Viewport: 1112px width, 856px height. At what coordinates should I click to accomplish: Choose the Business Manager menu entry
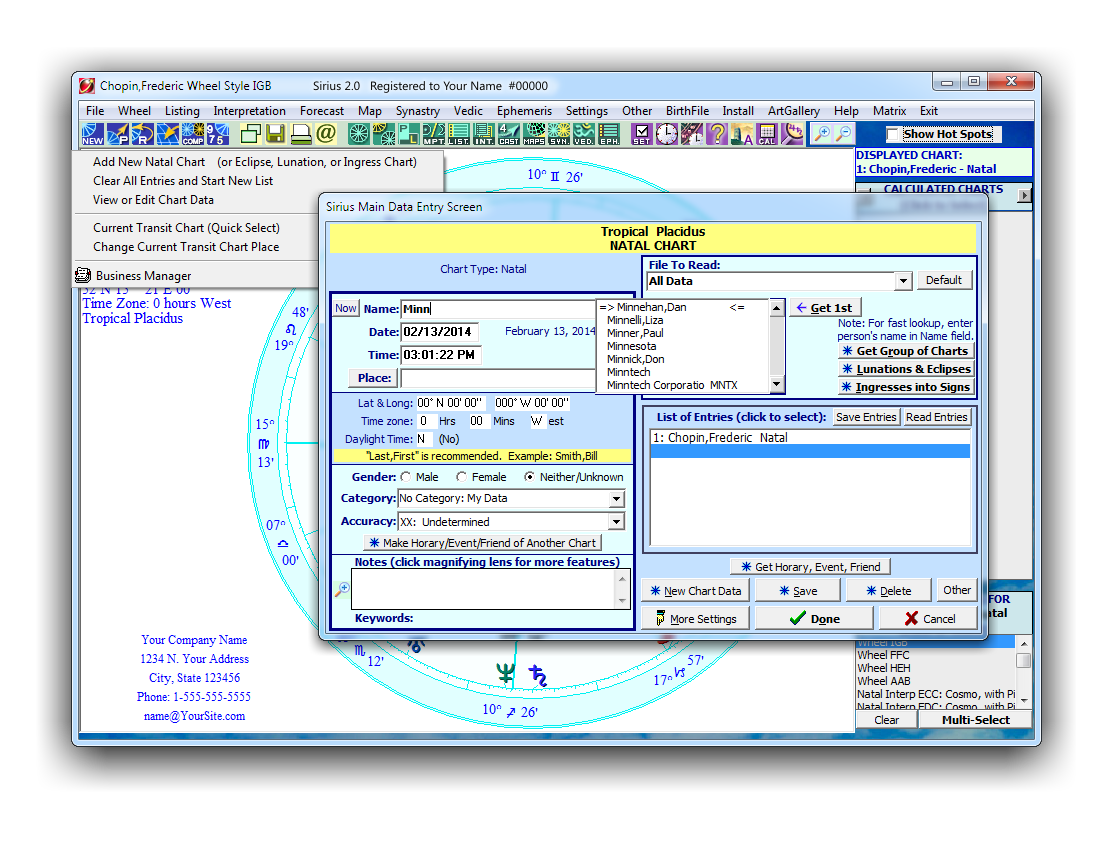(x=143, y=276)
